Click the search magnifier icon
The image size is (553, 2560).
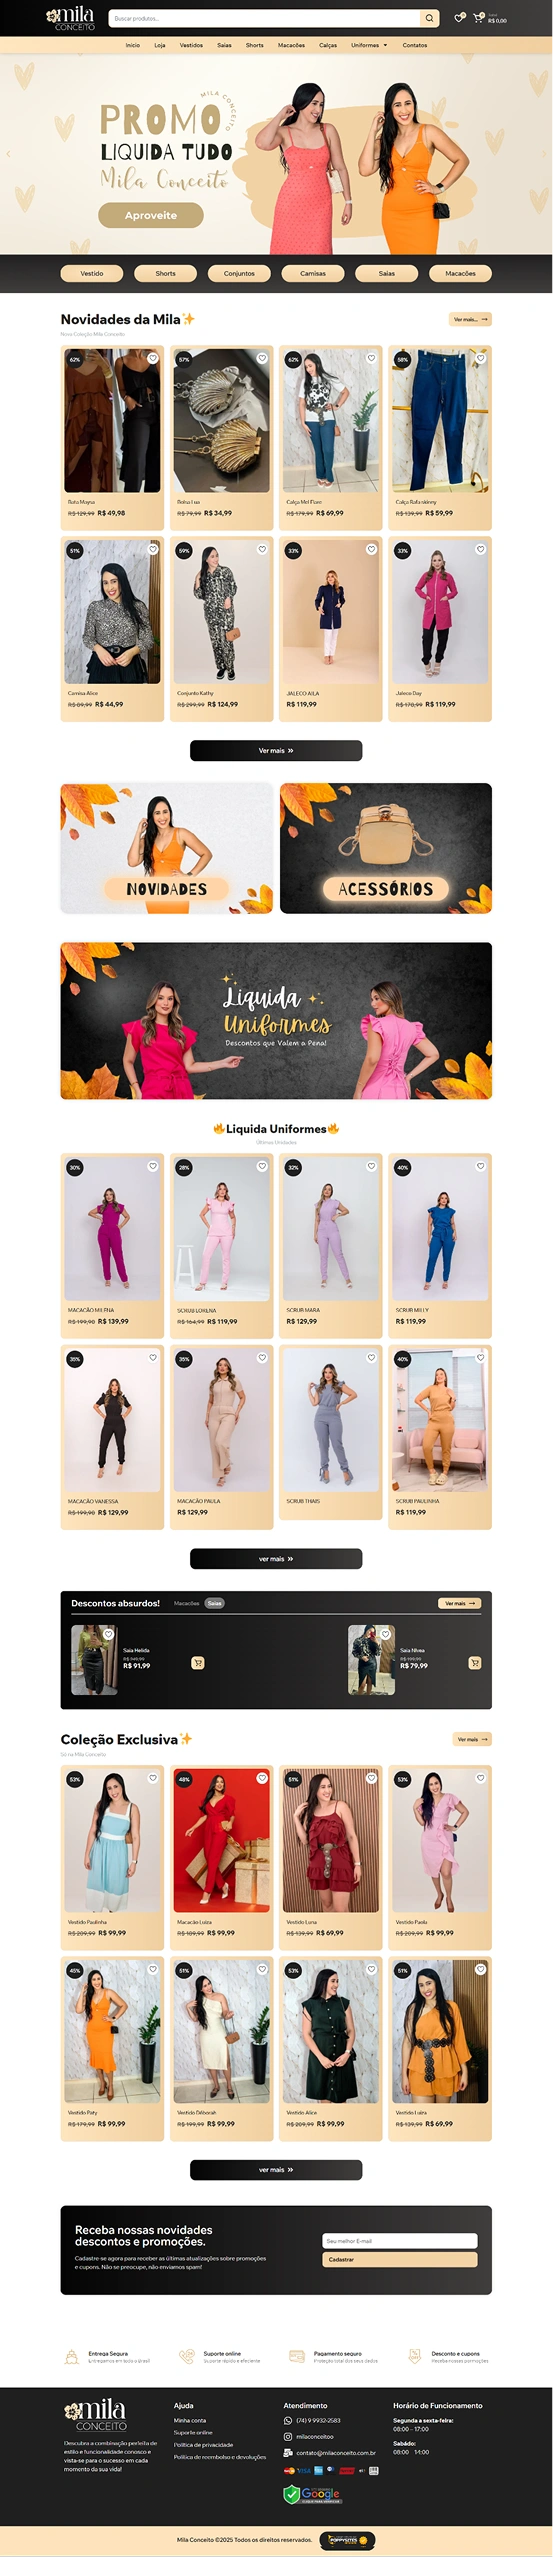click(x=429, y=18)
